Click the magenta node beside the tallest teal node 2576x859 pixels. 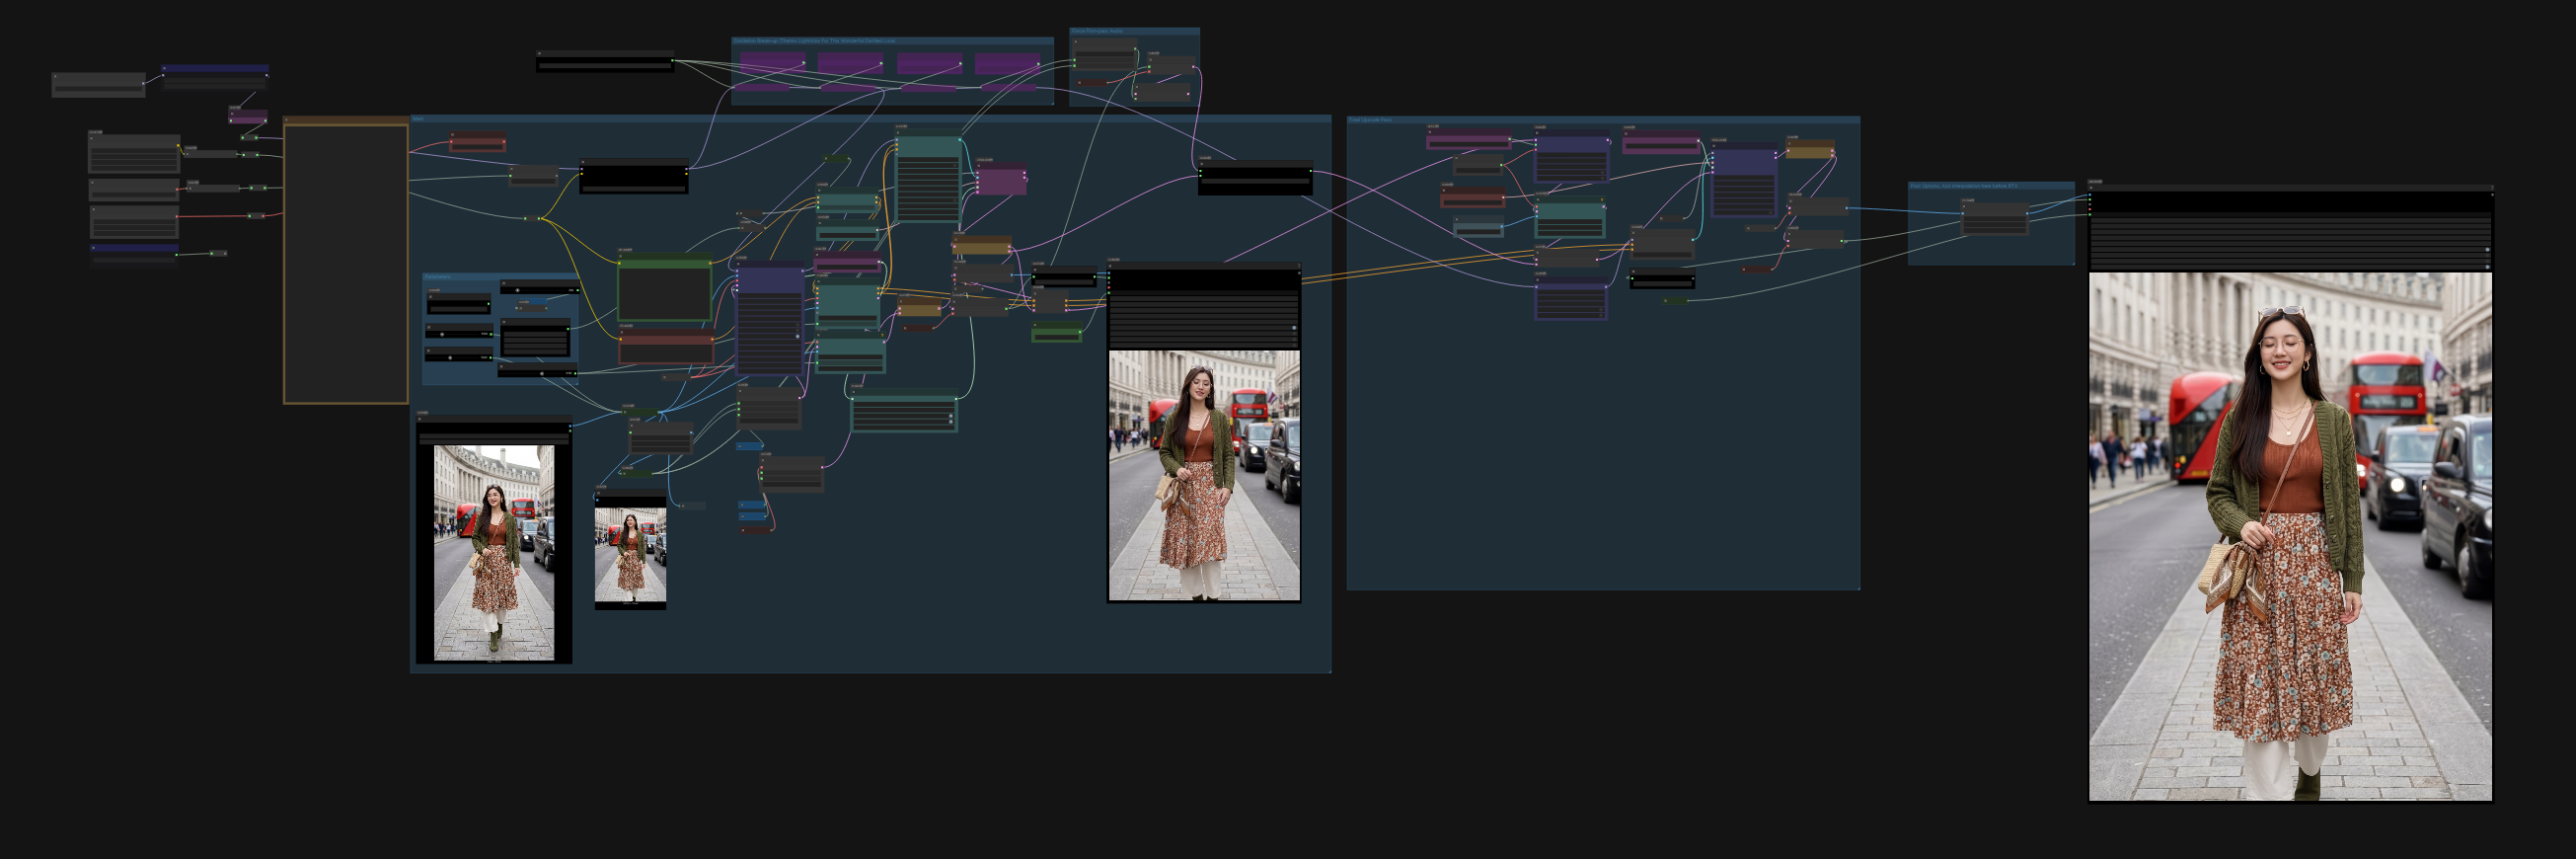click(1002, 179)
